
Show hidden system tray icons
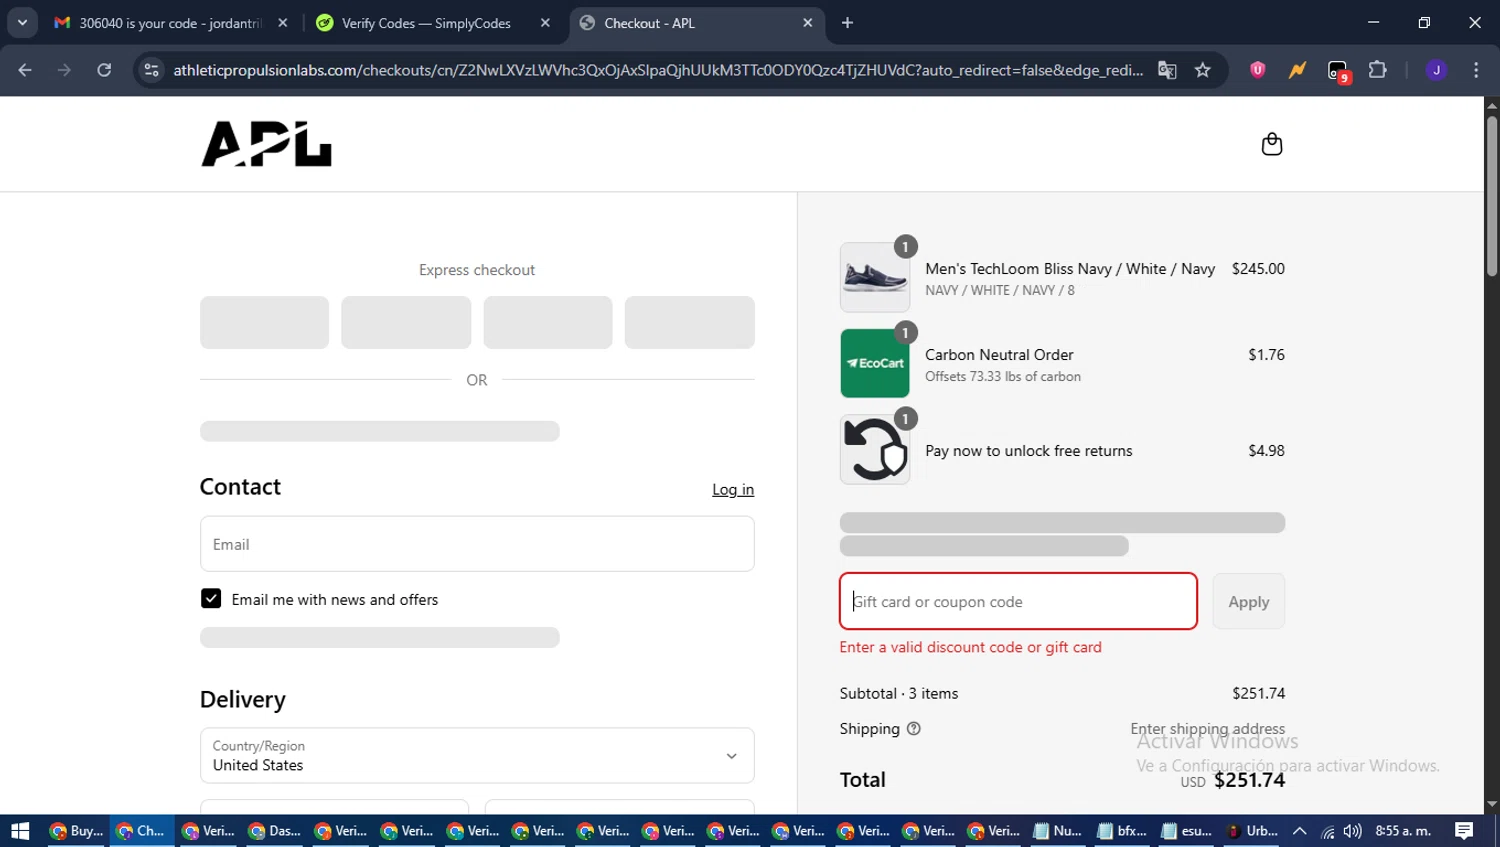click(1299, 831)
